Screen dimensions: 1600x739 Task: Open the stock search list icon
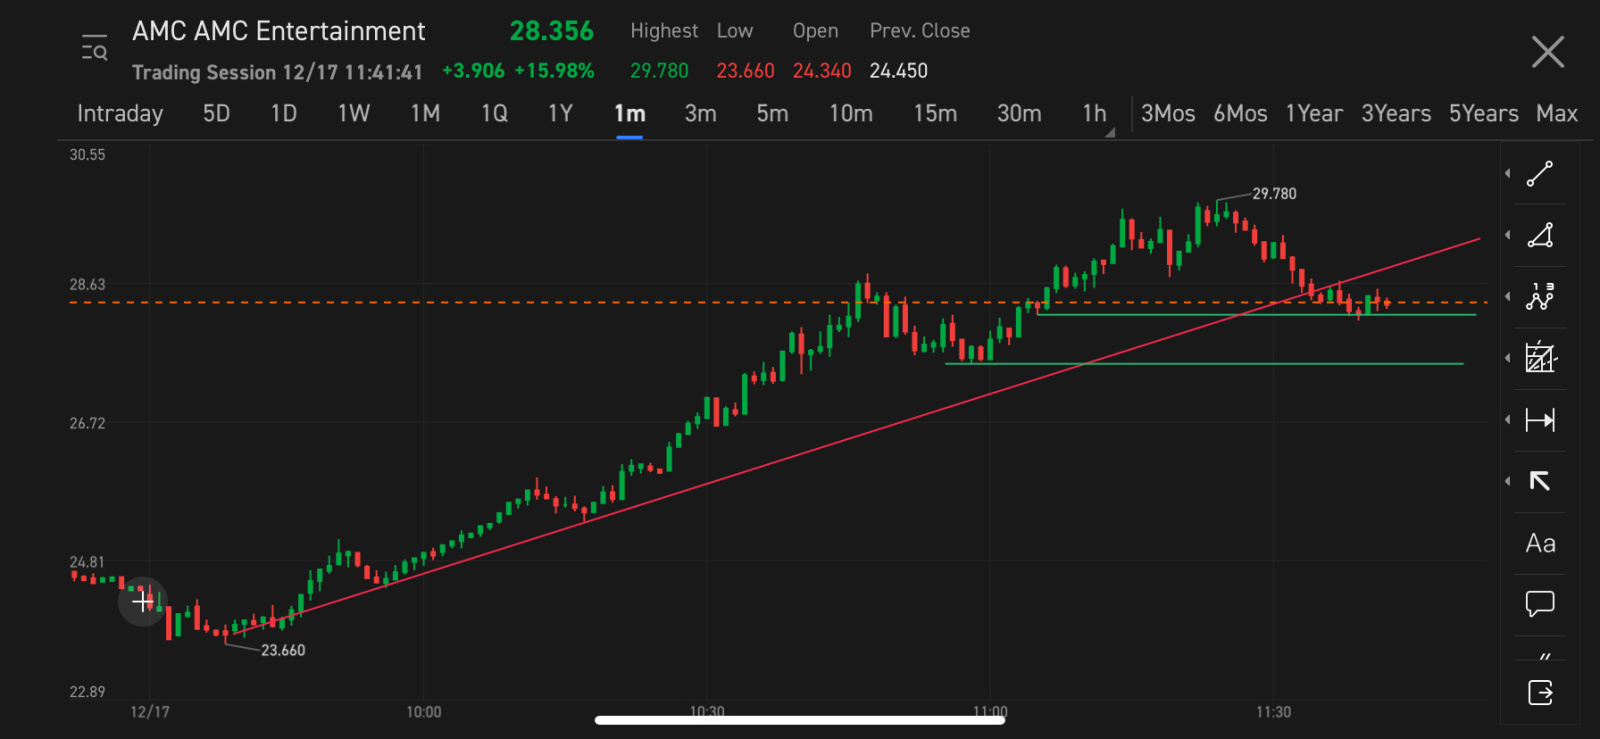94,48
